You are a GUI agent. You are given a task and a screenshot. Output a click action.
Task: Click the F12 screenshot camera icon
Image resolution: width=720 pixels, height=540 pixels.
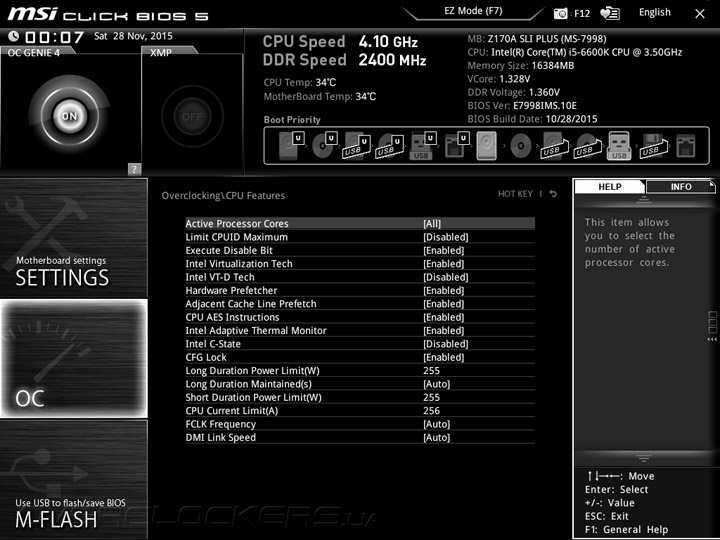click(560, 13)
